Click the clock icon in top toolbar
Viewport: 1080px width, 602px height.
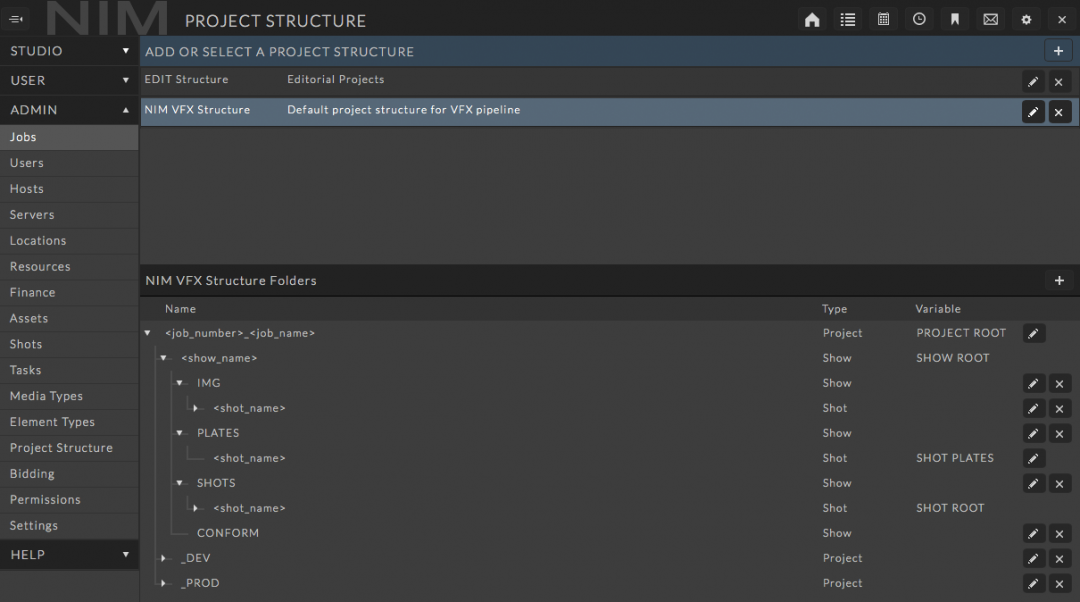tap(919, 19)
